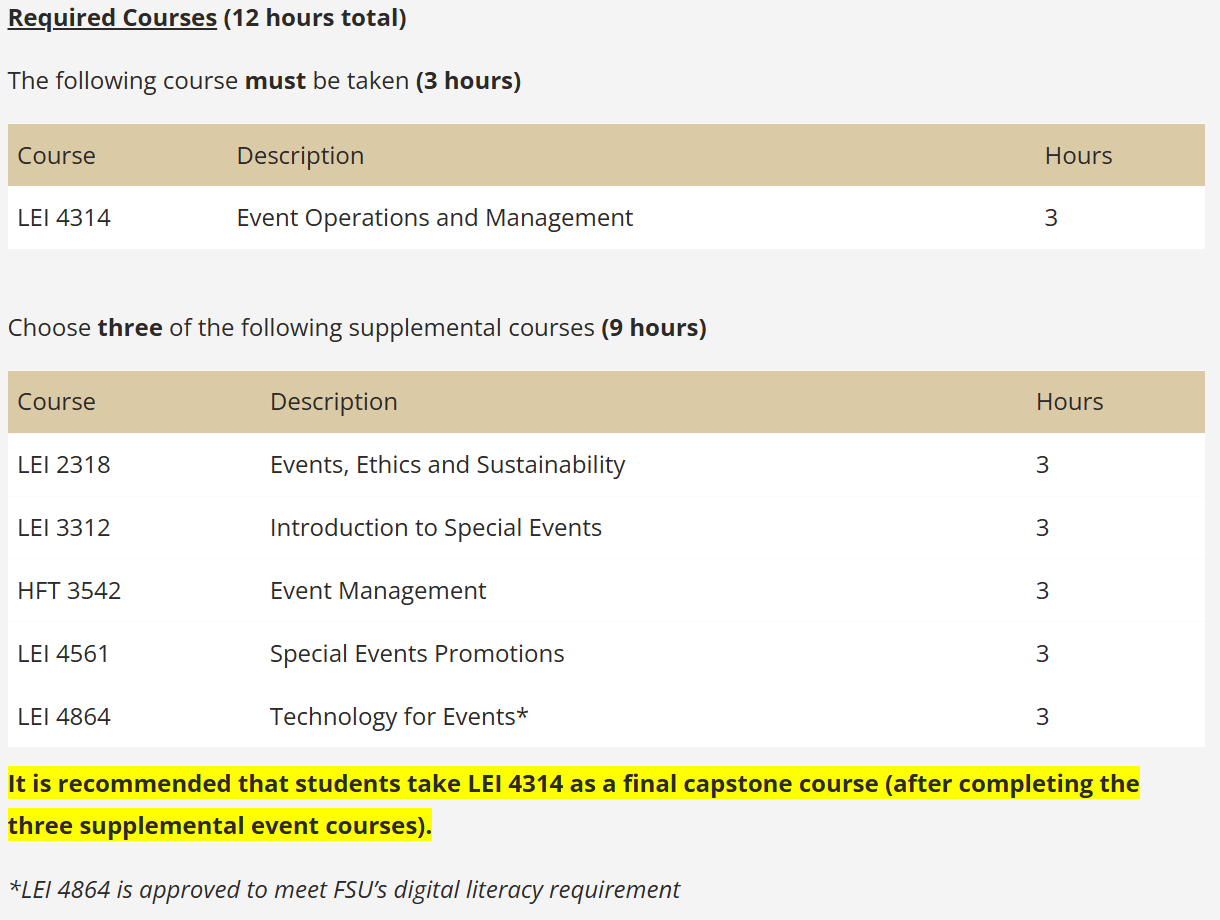Select Event Operations and Management description
1220x920 pixels.
[x=434, y=218]
